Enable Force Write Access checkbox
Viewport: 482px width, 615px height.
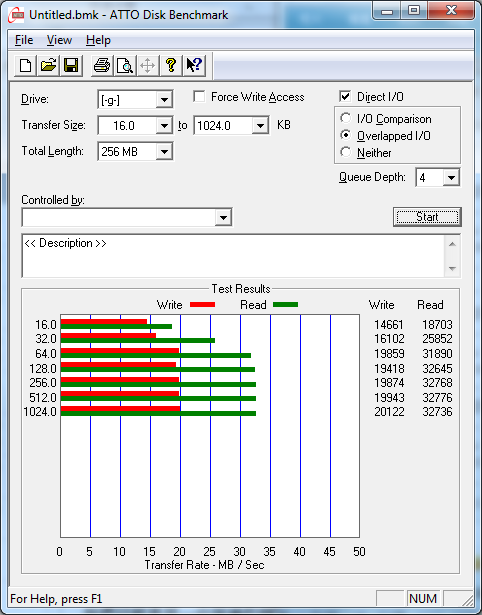click(x=199, y=96)
